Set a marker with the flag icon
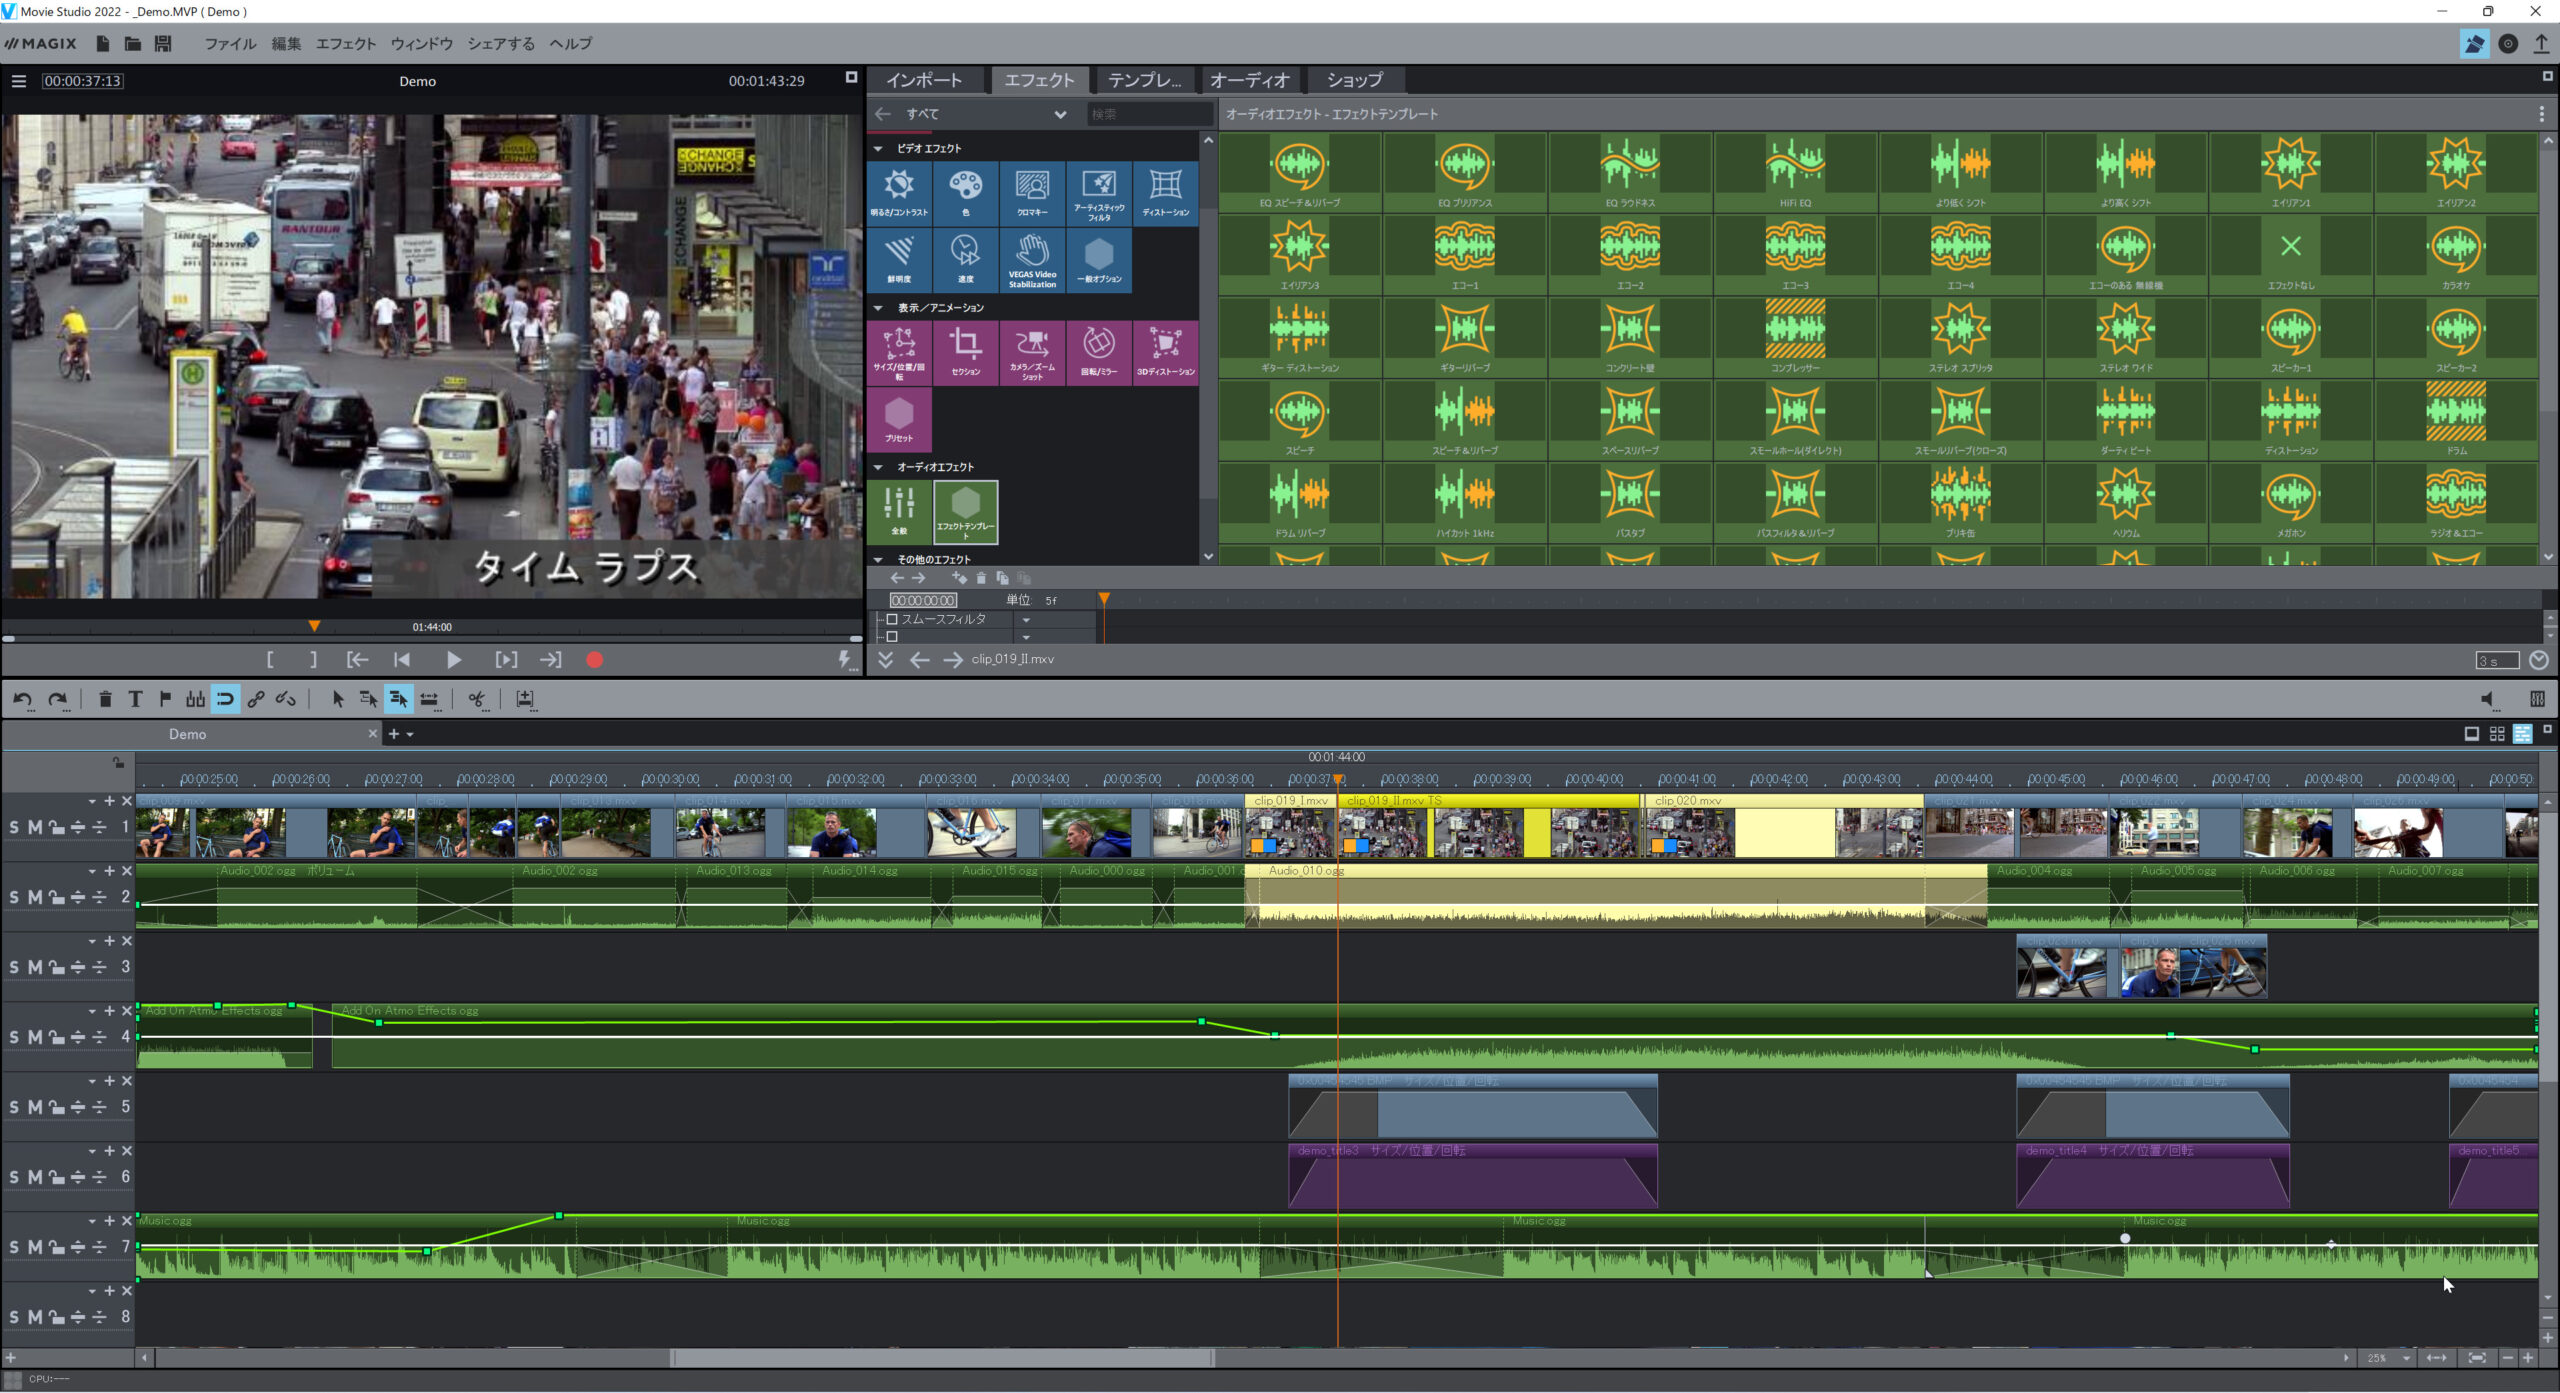This screenshot has height=1393, width=2560. coord(165,699)
